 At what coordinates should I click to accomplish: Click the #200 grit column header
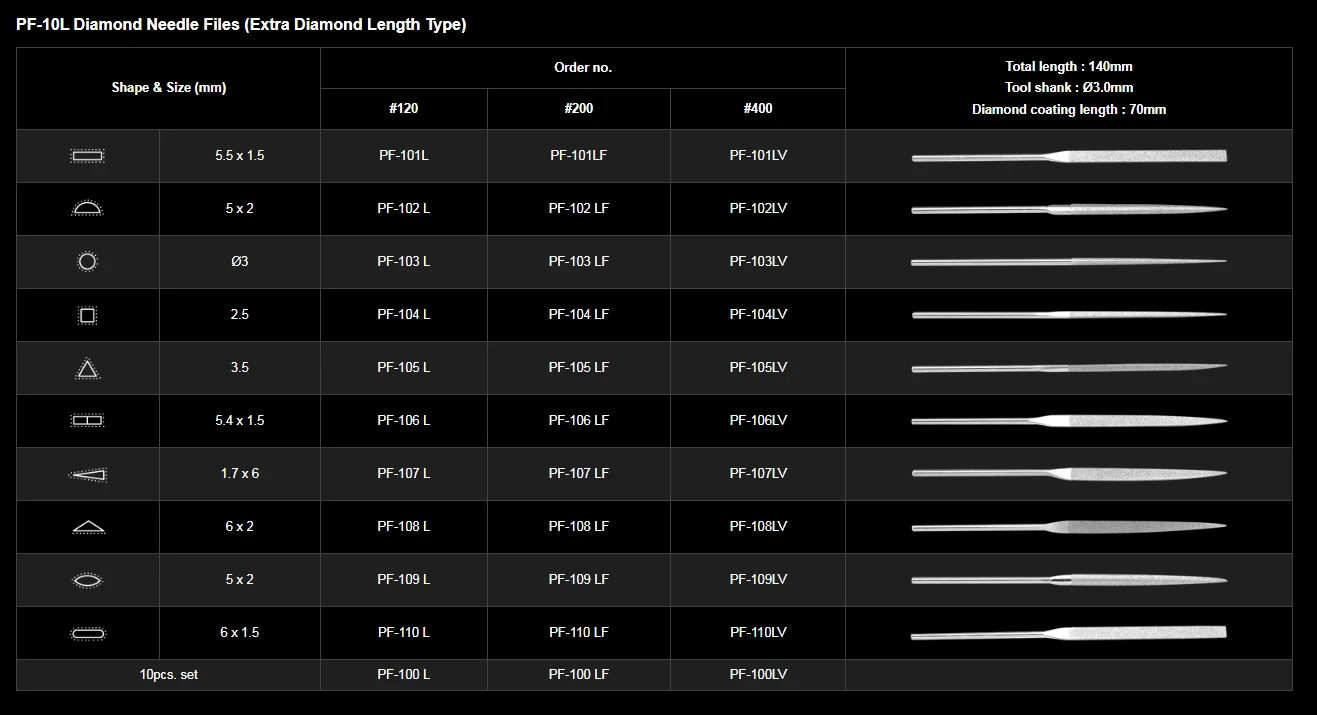click(578, 109)
